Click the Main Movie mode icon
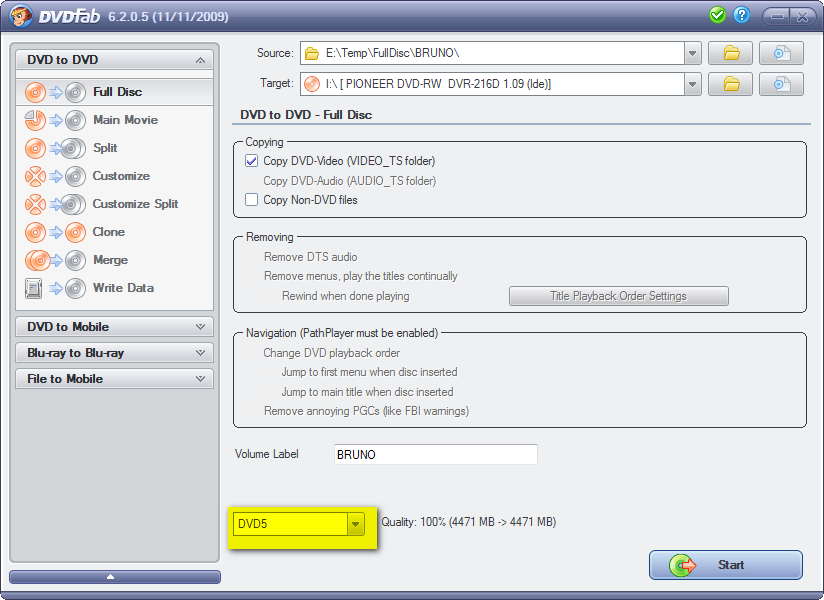The image size is (824, 600). [55, 120]
